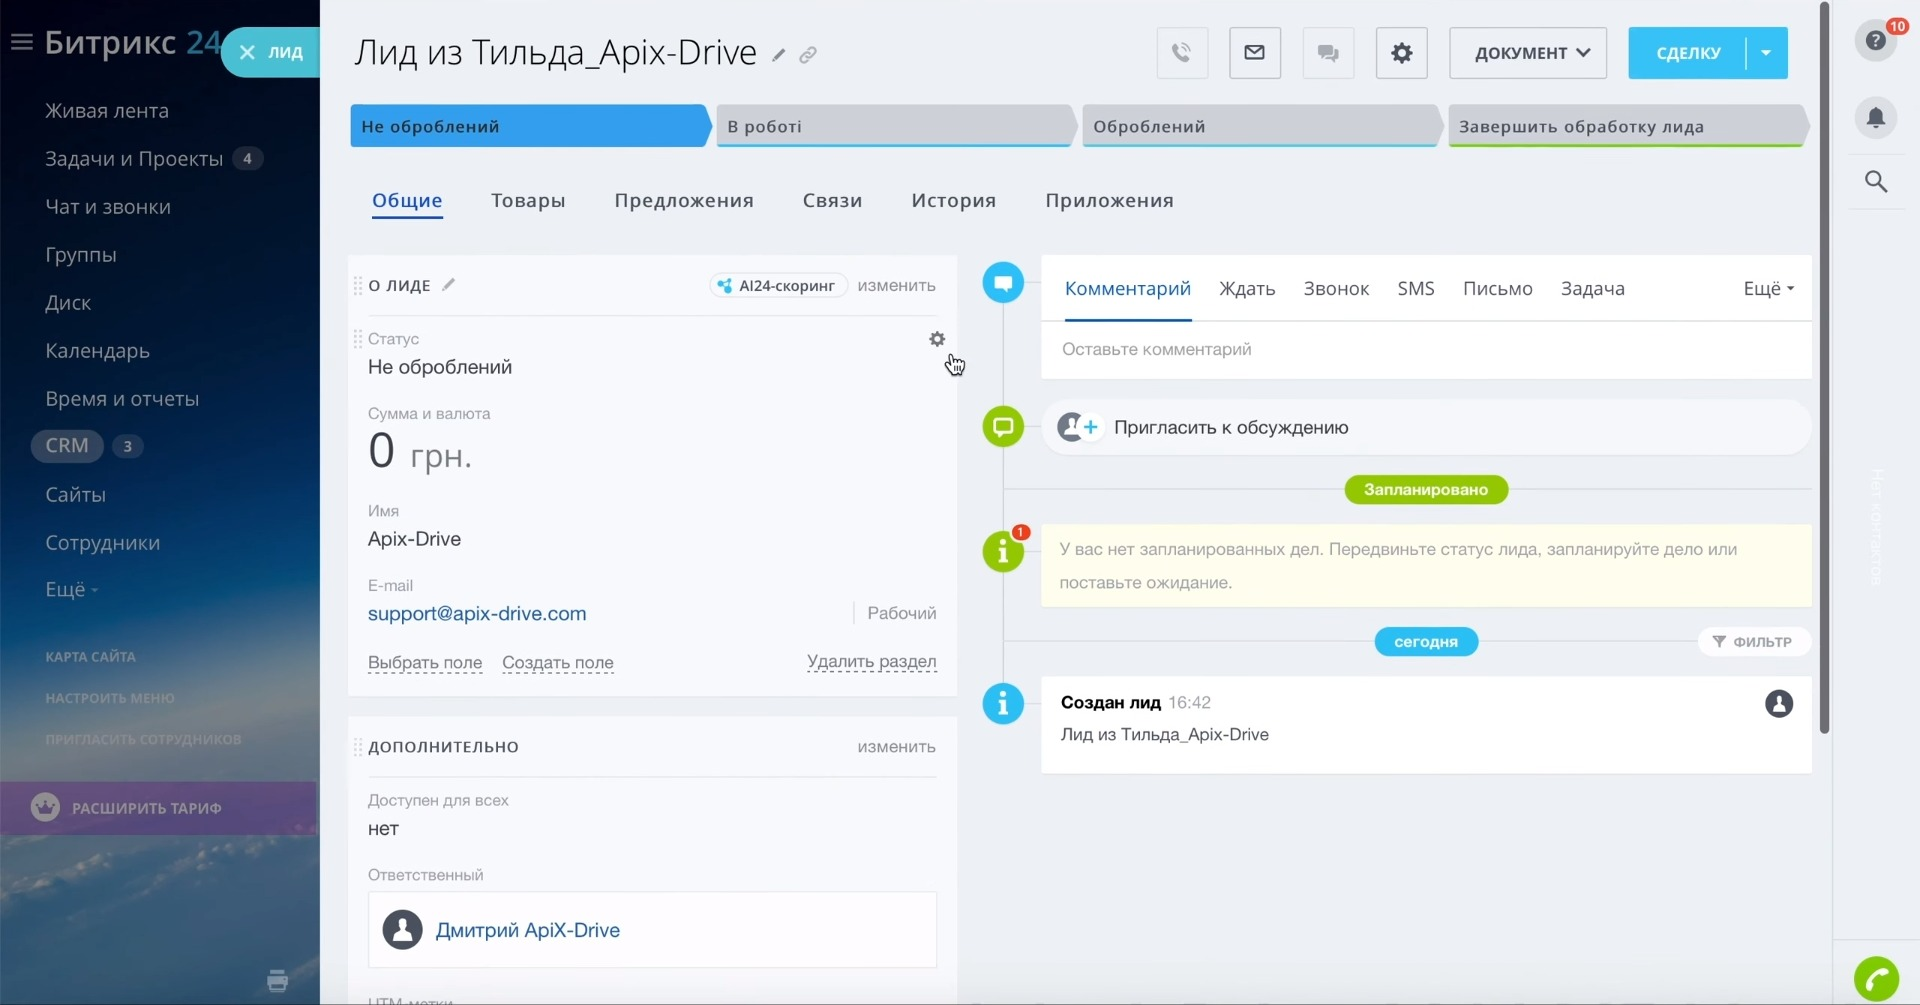Open Календарь in sidebar
This screenshot has width=1920, height=1005.
97,351
